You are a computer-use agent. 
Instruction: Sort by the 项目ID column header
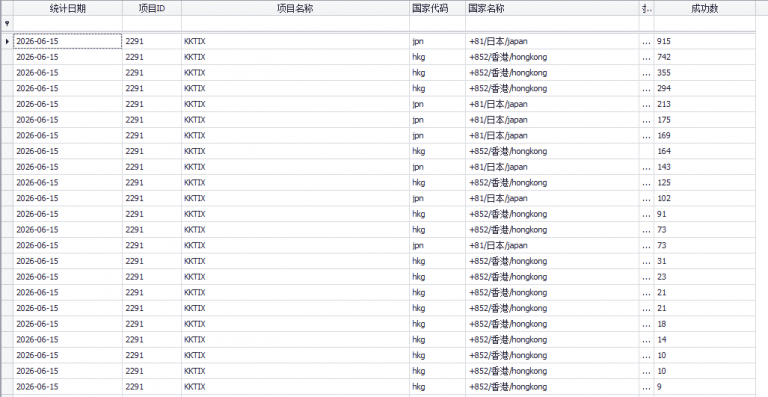point(152,8)
